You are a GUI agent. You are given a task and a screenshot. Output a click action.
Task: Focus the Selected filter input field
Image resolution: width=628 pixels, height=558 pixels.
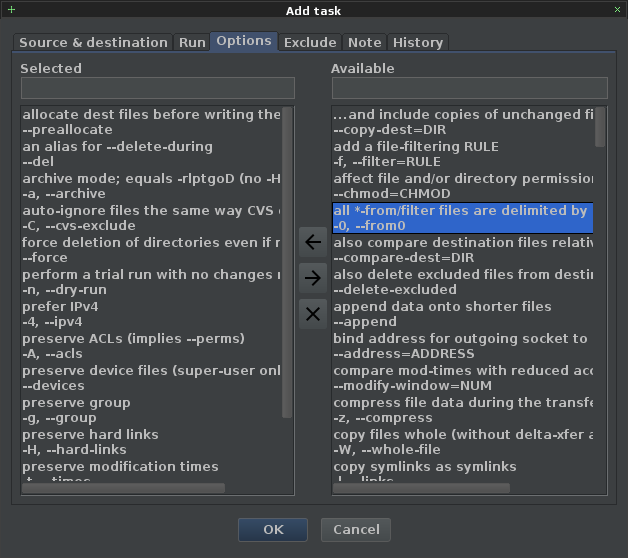pyautogui.click(x=158, y=88)
